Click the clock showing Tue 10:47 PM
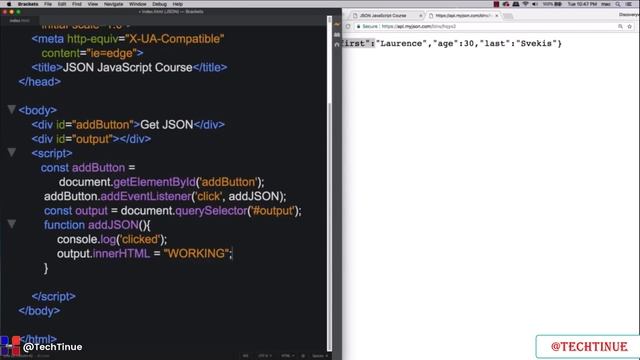The width and height of the screenshot is (640, 360). (582, 4)
